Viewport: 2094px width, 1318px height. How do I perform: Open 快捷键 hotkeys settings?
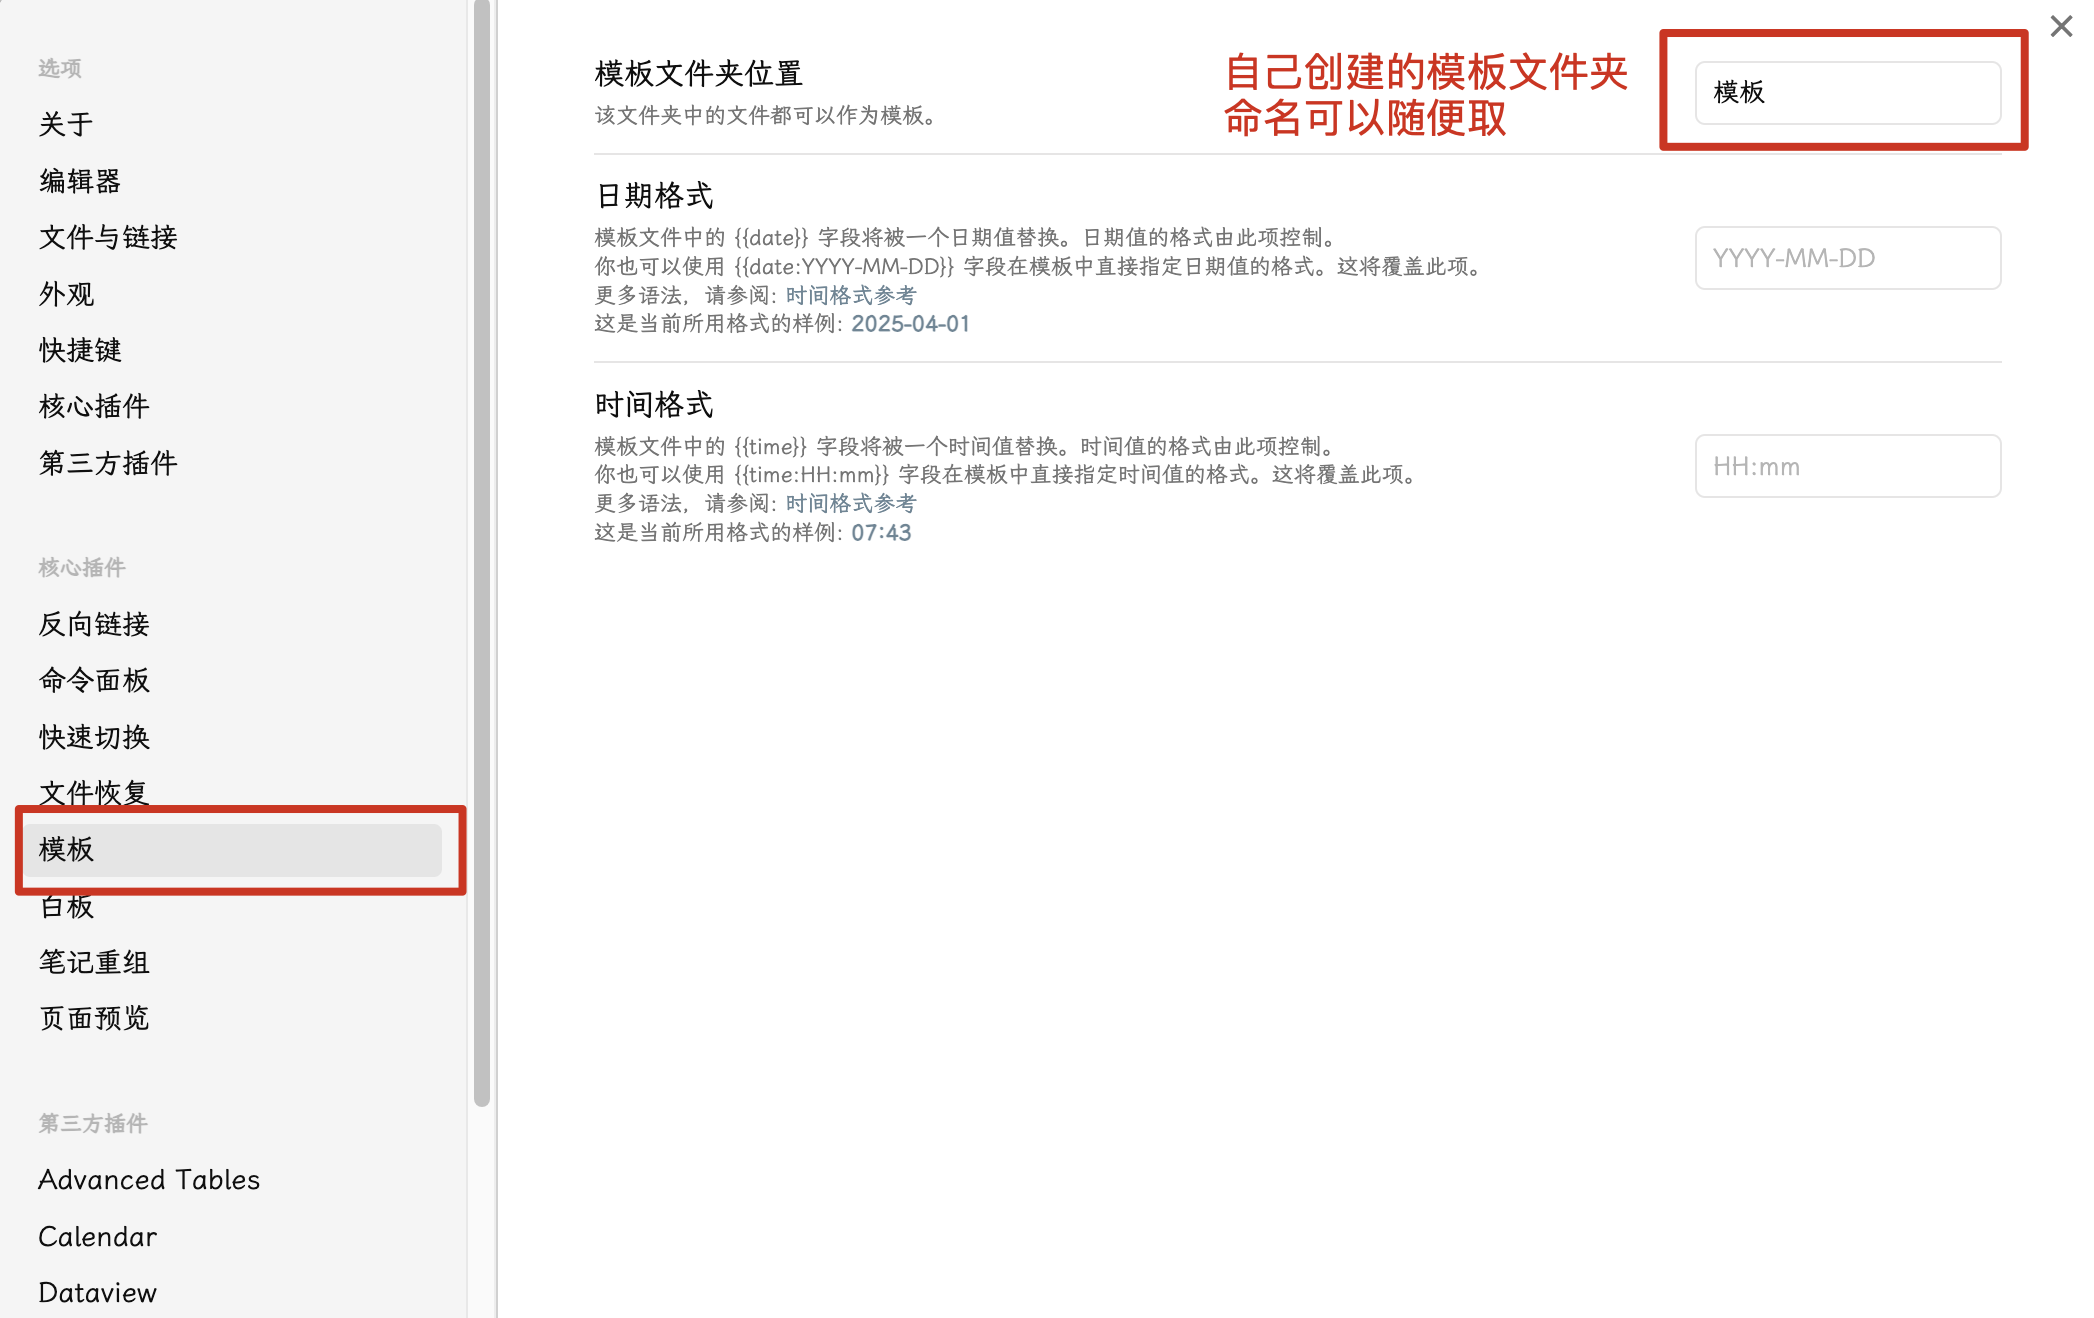click(x=80, y=350)
